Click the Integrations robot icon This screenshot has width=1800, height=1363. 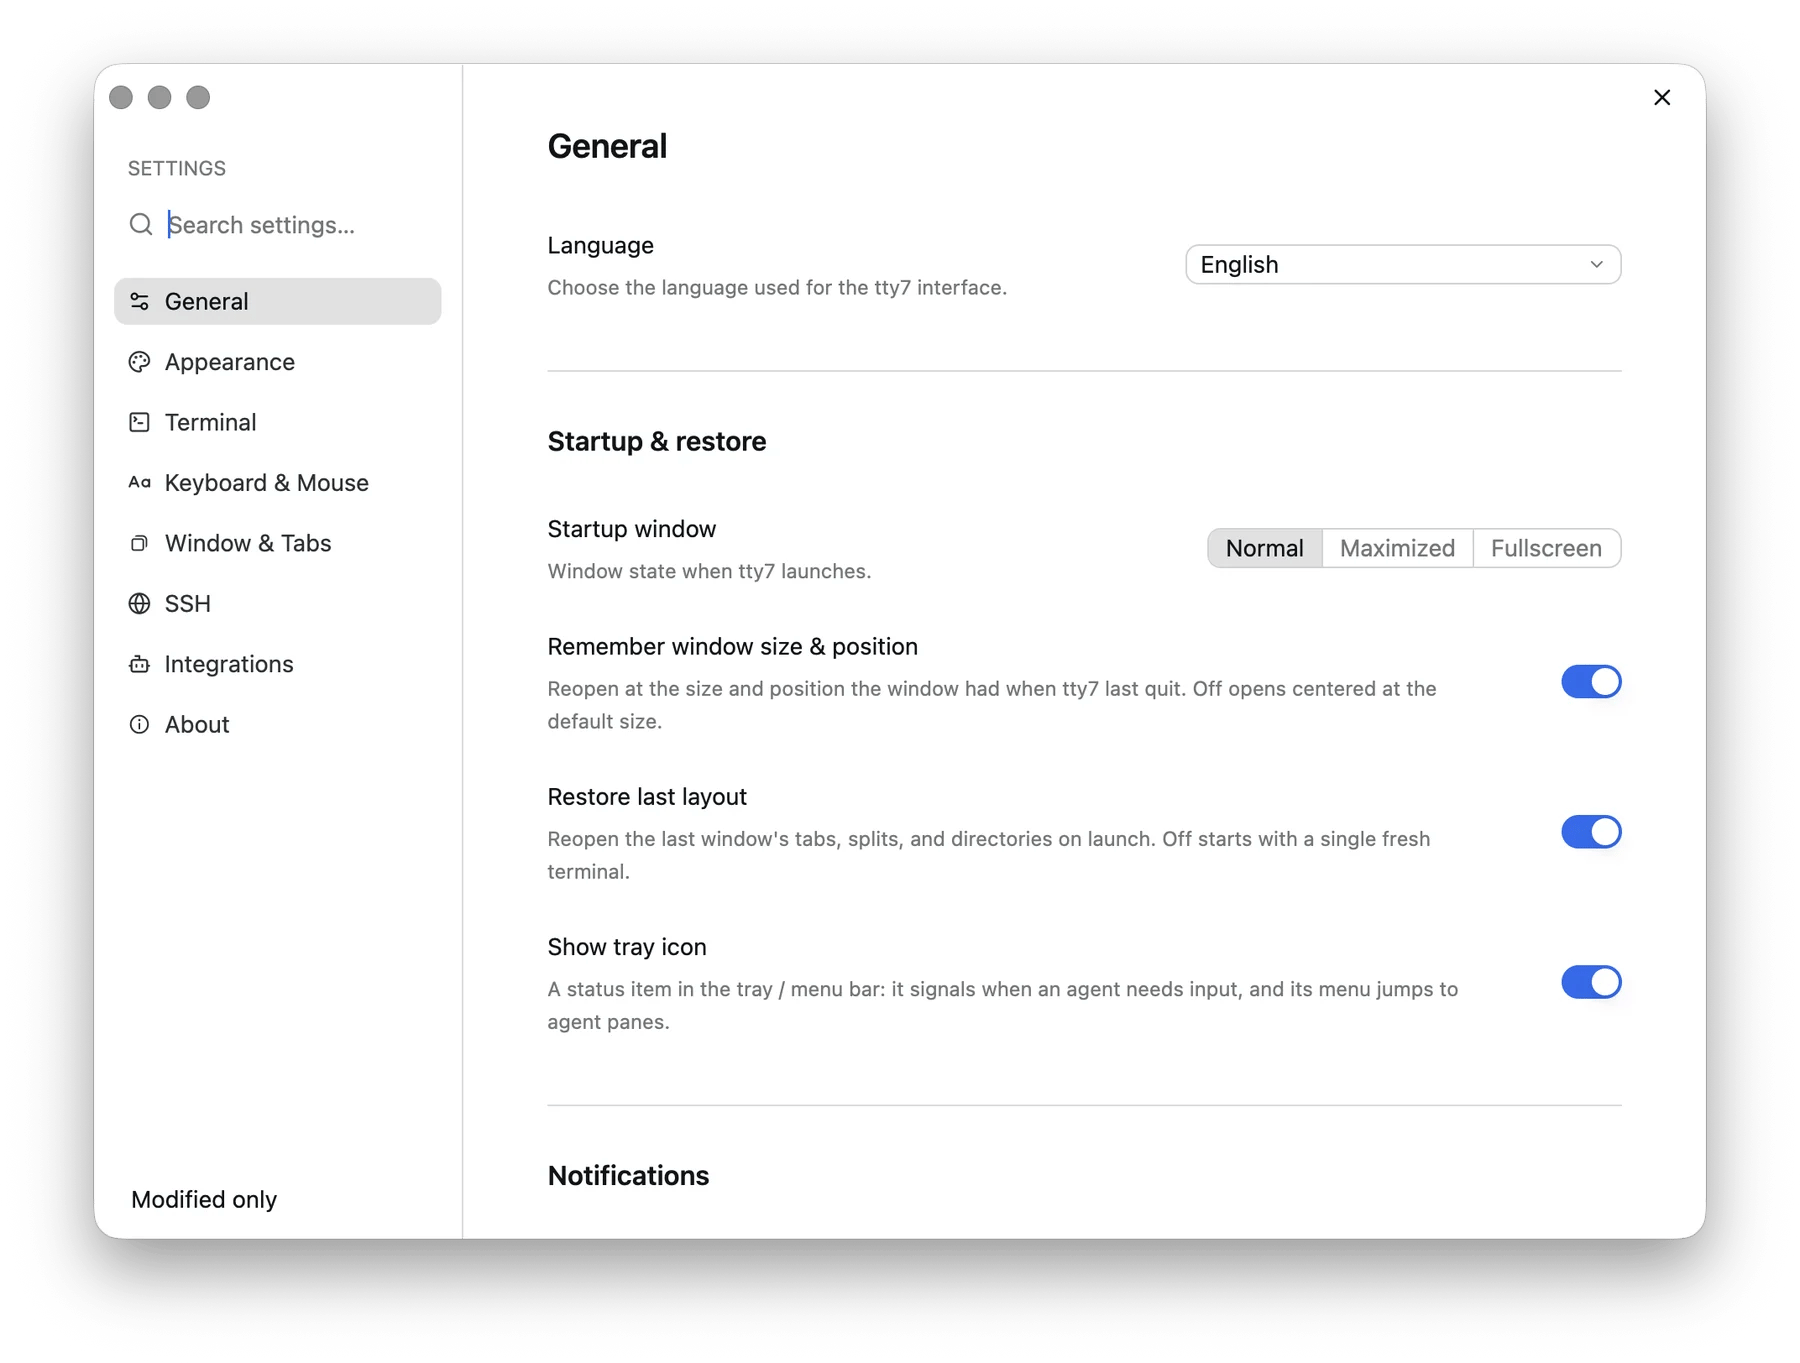coord(140,664)
